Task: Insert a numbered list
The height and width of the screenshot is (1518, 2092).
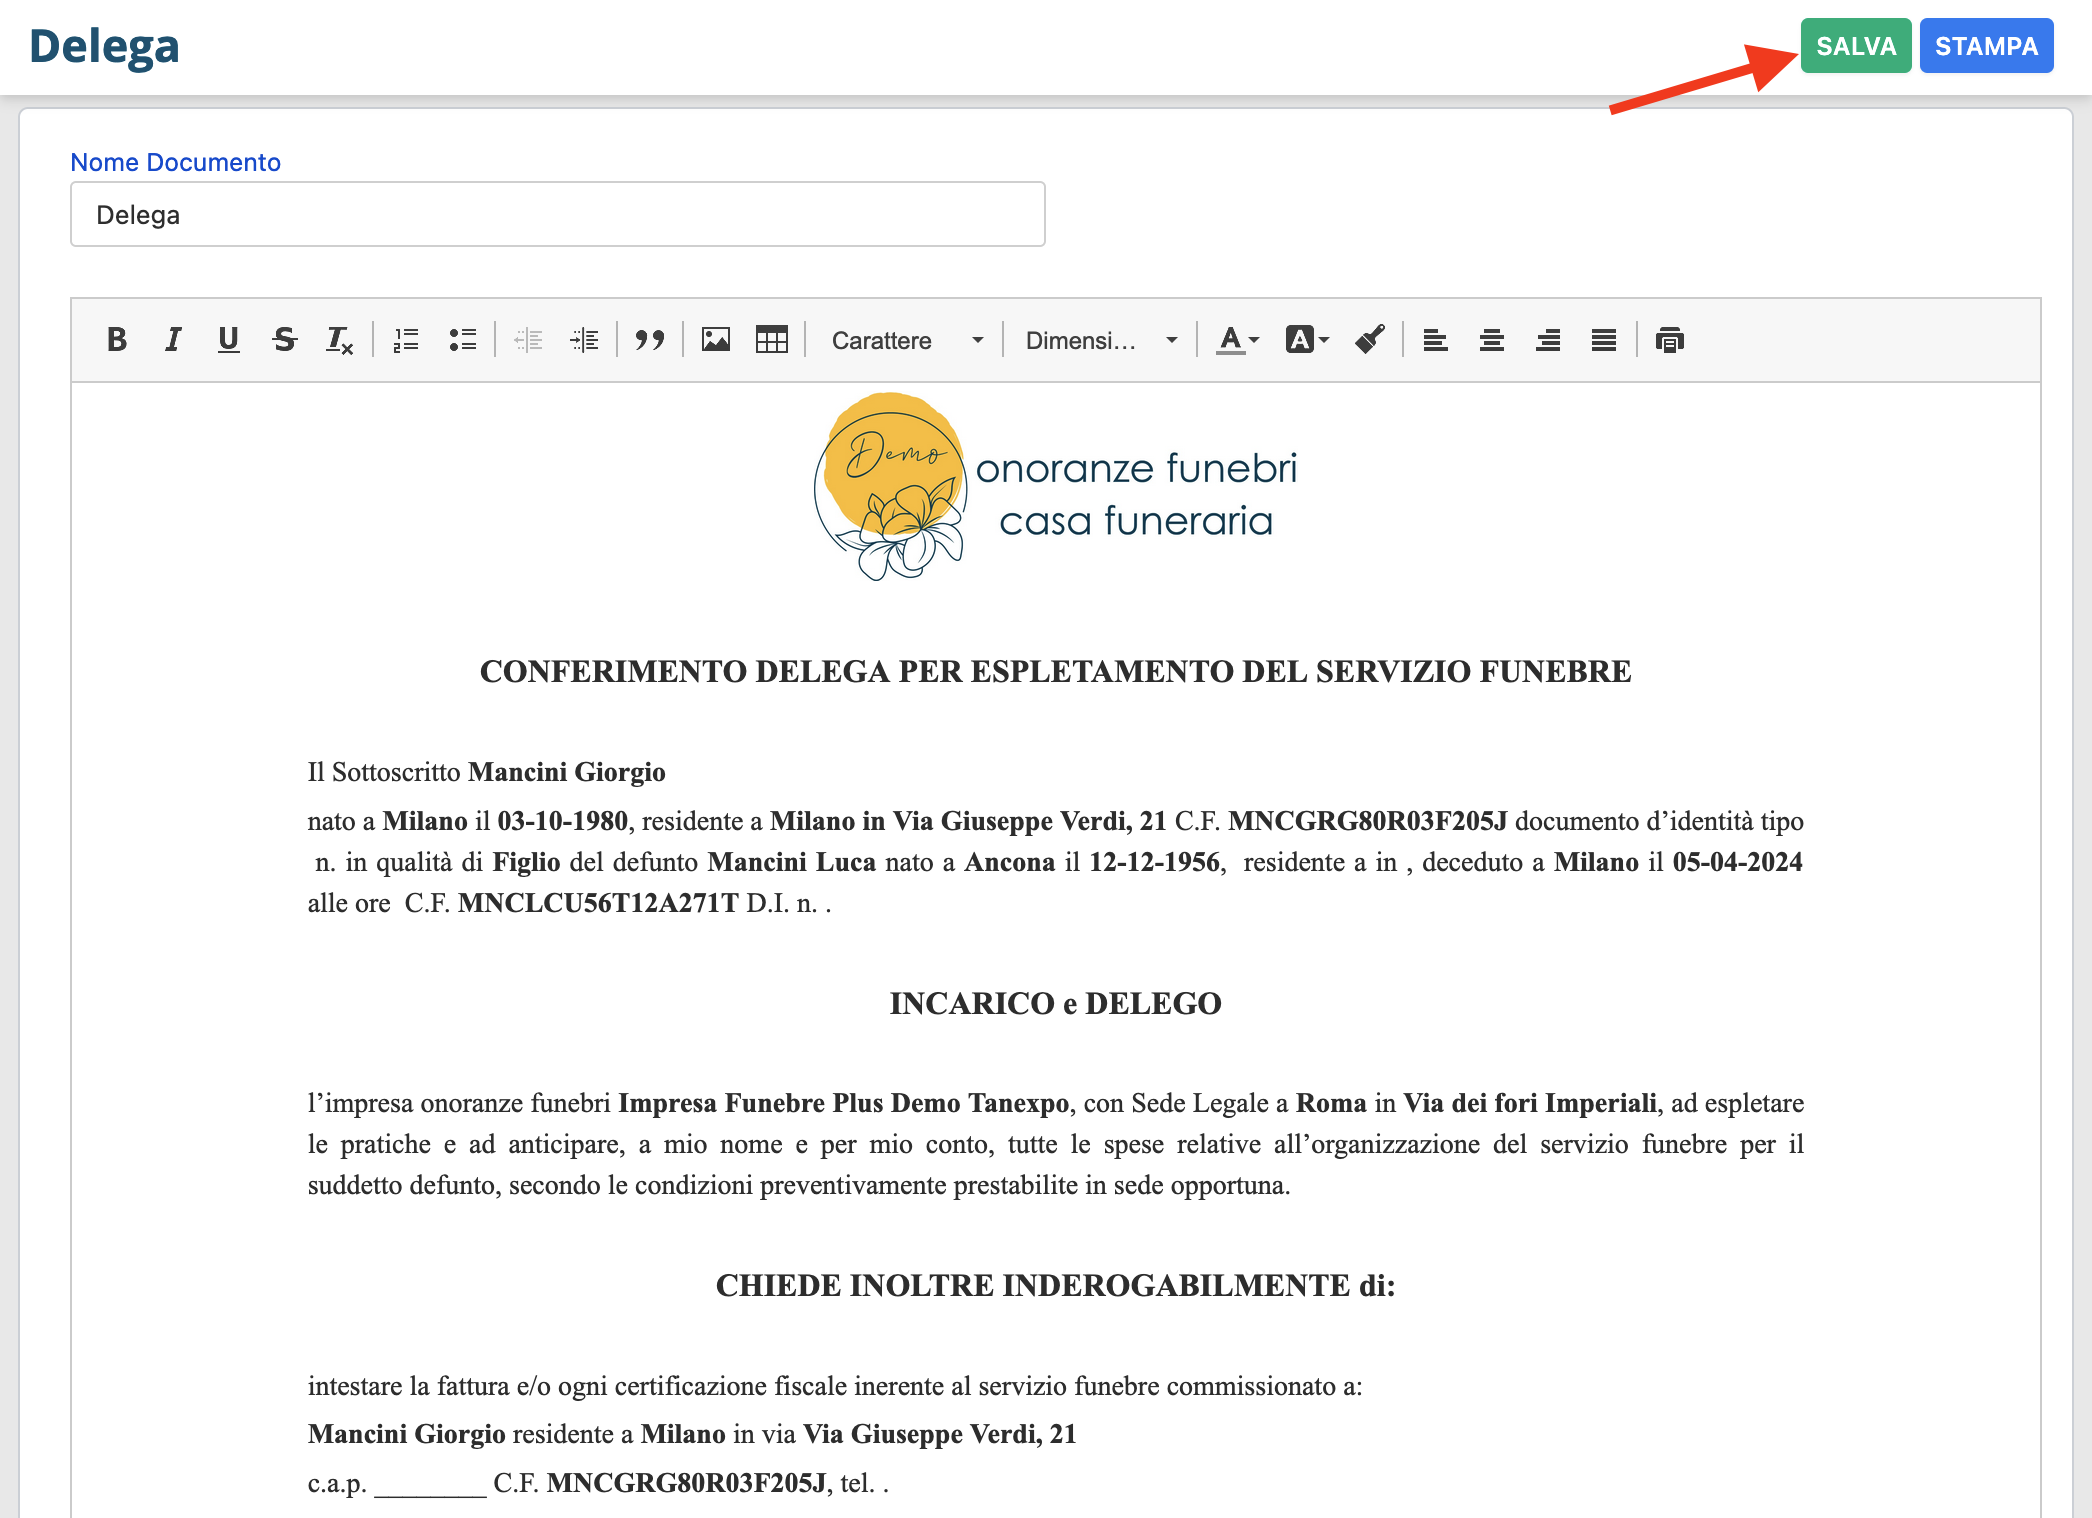Action: 406,340
